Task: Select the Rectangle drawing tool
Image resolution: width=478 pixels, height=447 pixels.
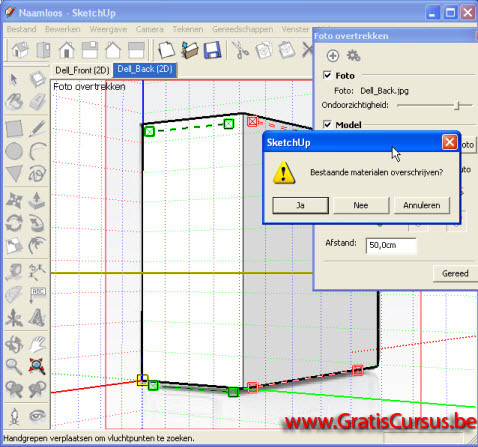Action: pos(14,129)
